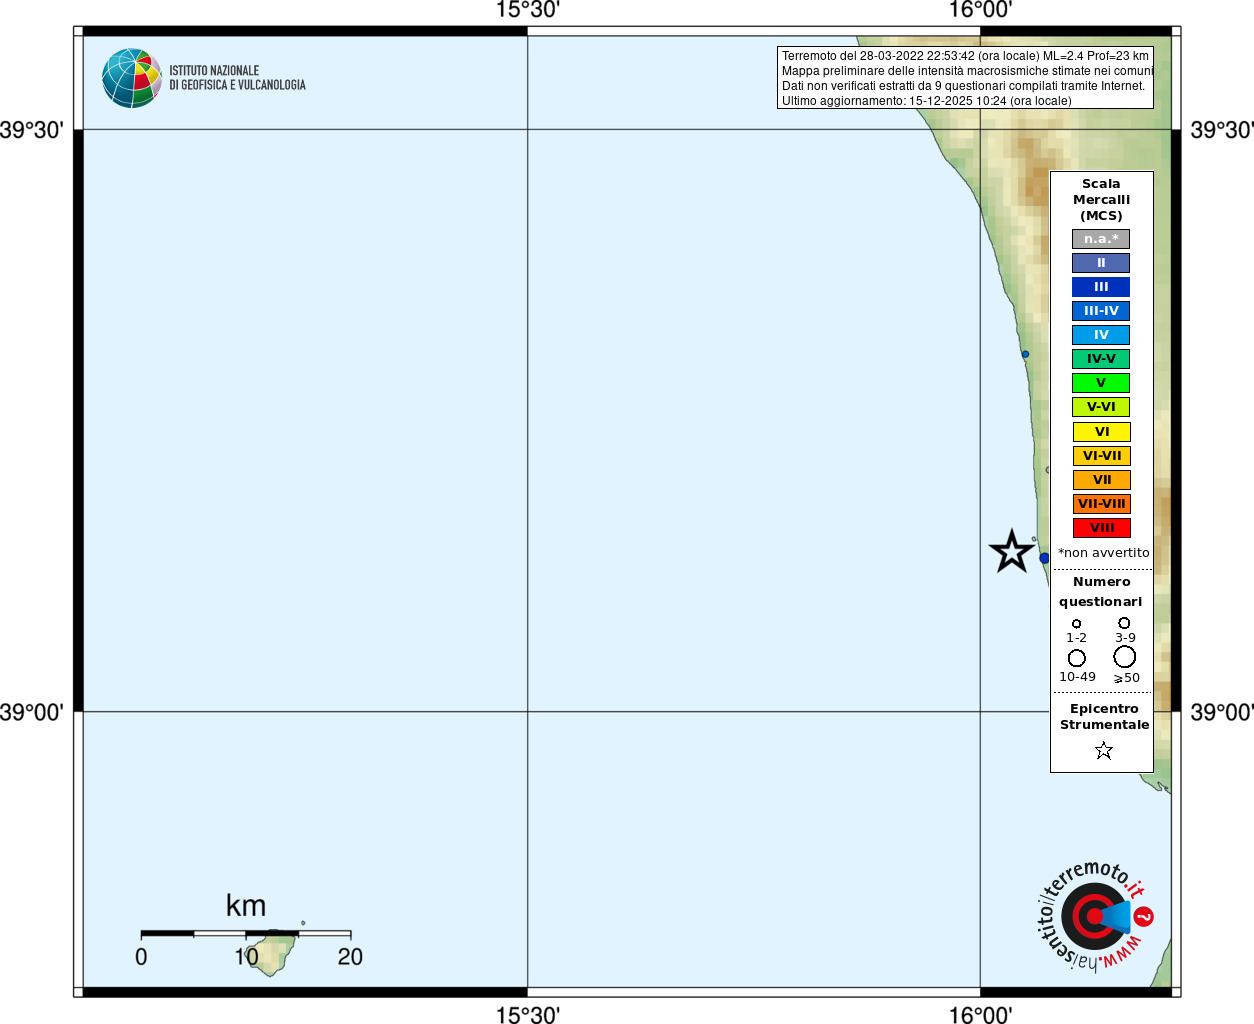Viewport: 1254px width, 1024px height.
Task: Select the VII orange swatch
Action: 1101,480
